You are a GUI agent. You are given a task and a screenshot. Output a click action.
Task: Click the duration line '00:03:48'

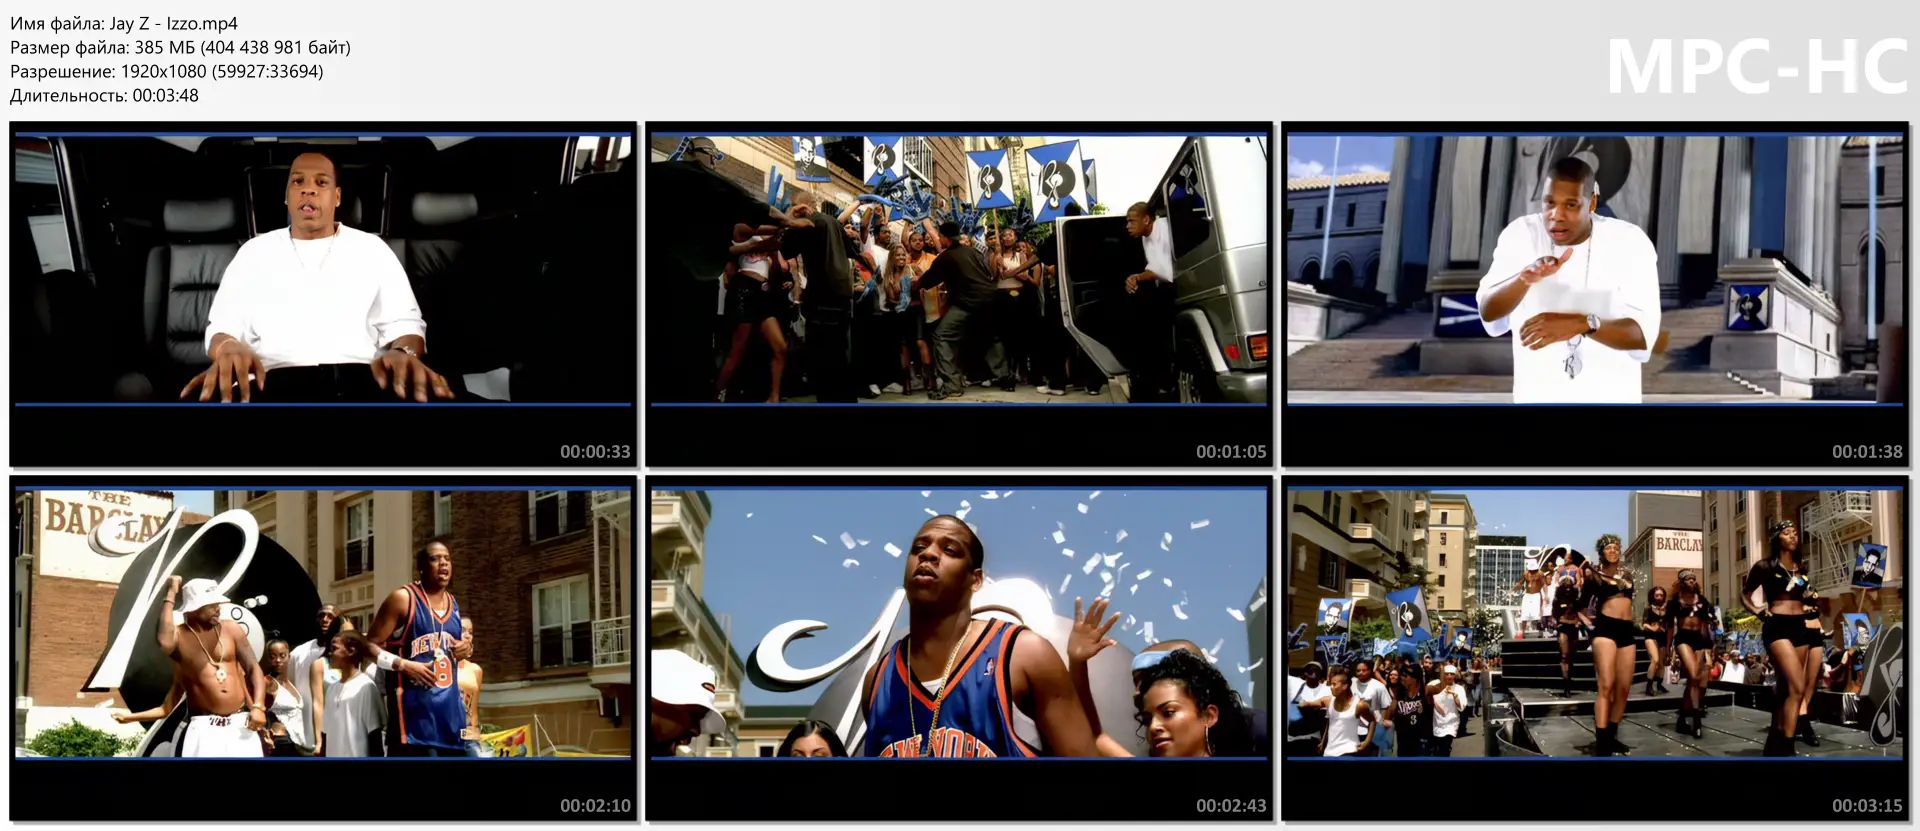(104, 95)
